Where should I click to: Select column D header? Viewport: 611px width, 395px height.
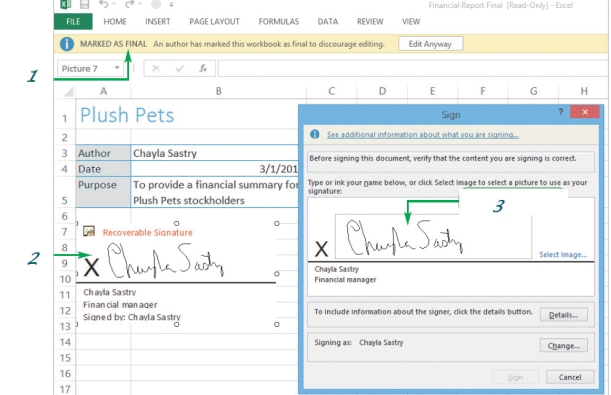pyautogui.click(x=382, y=91)
